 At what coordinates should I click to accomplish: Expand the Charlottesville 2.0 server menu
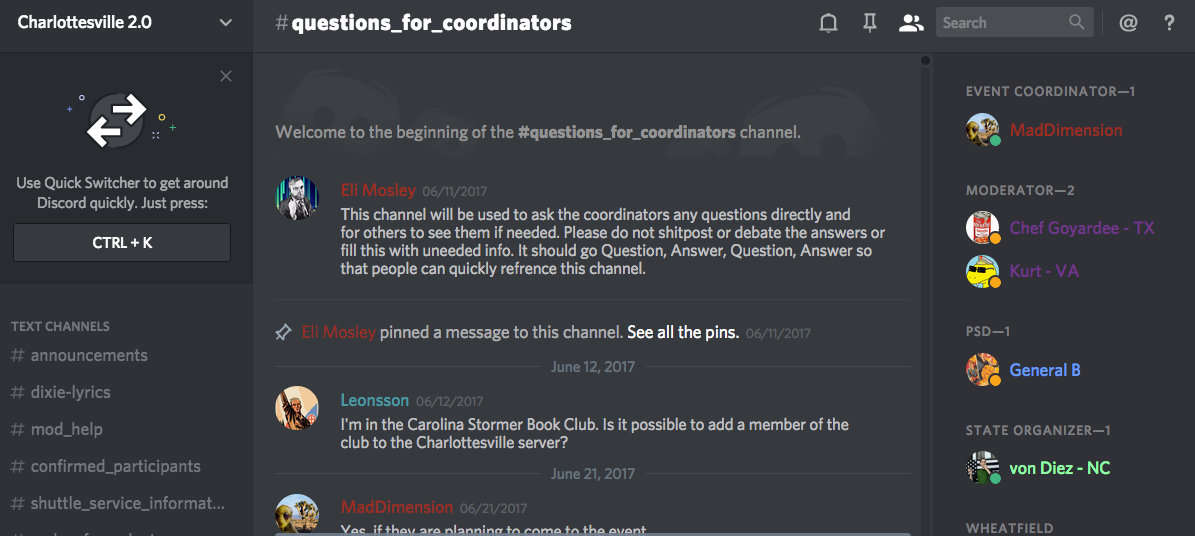pos(225,22)
